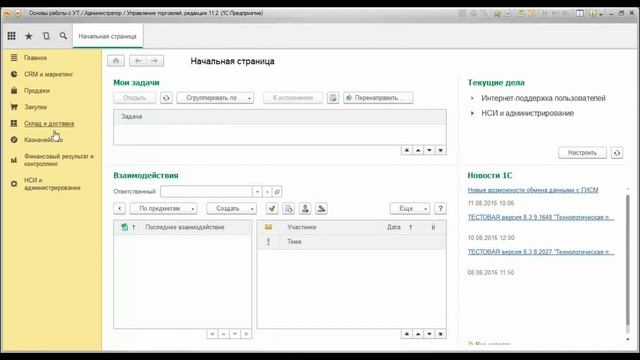Go forward with right arrow button
The width and height of the screenshot is (640, 360).
click(155, 61)
